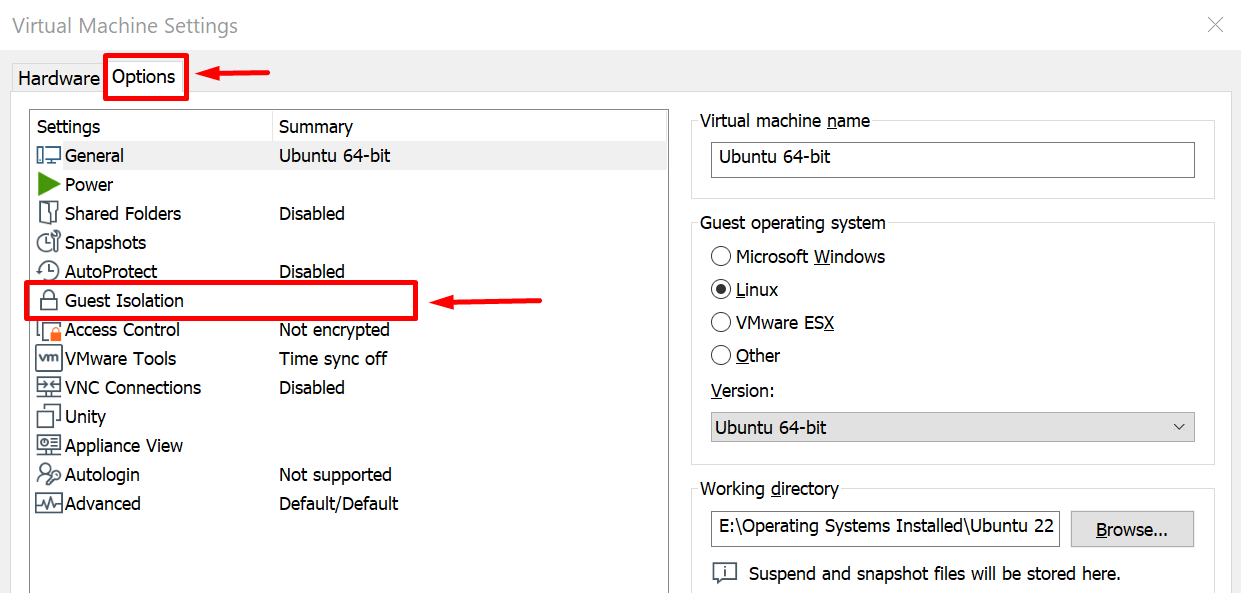1241x593 pixels.
Task: Click the green Power play icon
Action: click(x=49, y=185)
